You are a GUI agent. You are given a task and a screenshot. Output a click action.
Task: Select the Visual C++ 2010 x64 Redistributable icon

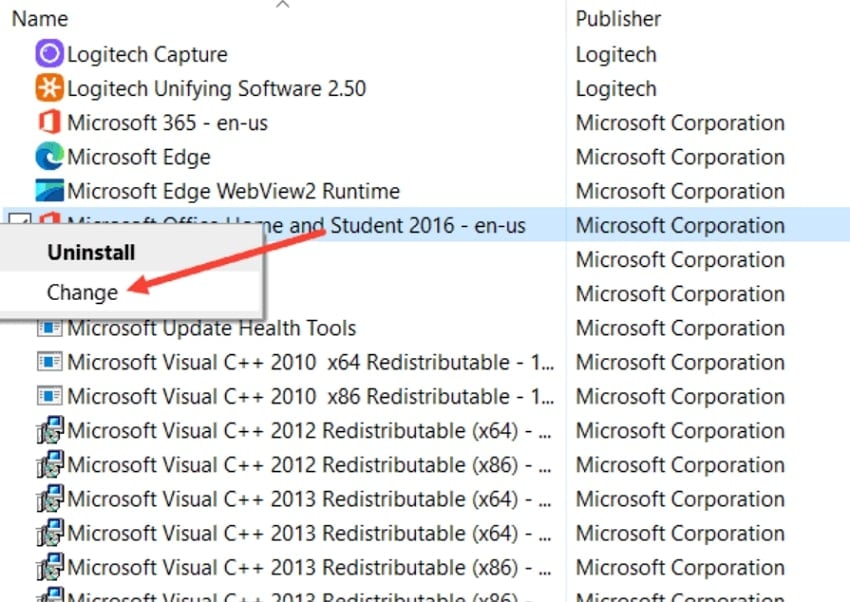pos(51,362)
